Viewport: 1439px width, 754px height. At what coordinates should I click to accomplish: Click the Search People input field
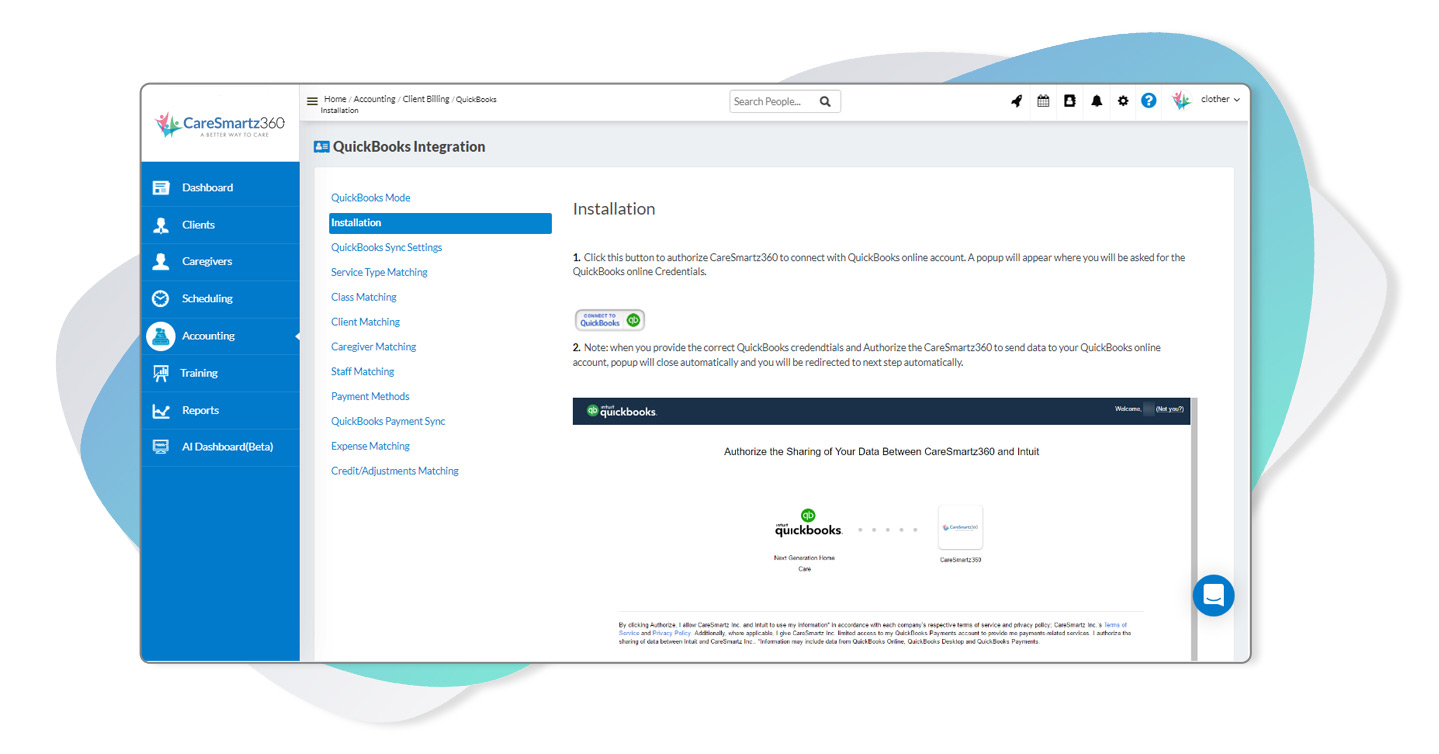772,101
